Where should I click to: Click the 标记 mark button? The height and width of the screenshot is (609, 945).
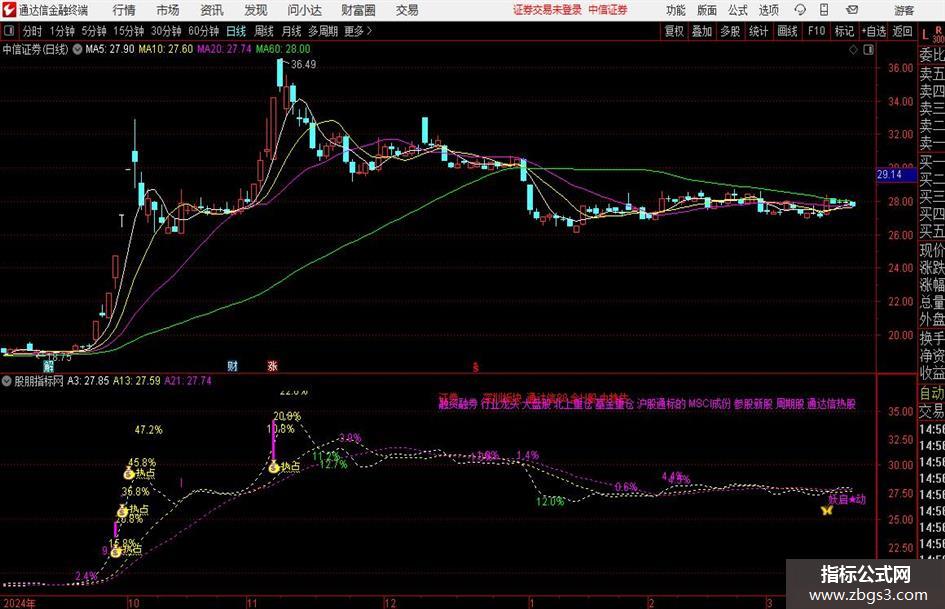(x=844, y=31)
